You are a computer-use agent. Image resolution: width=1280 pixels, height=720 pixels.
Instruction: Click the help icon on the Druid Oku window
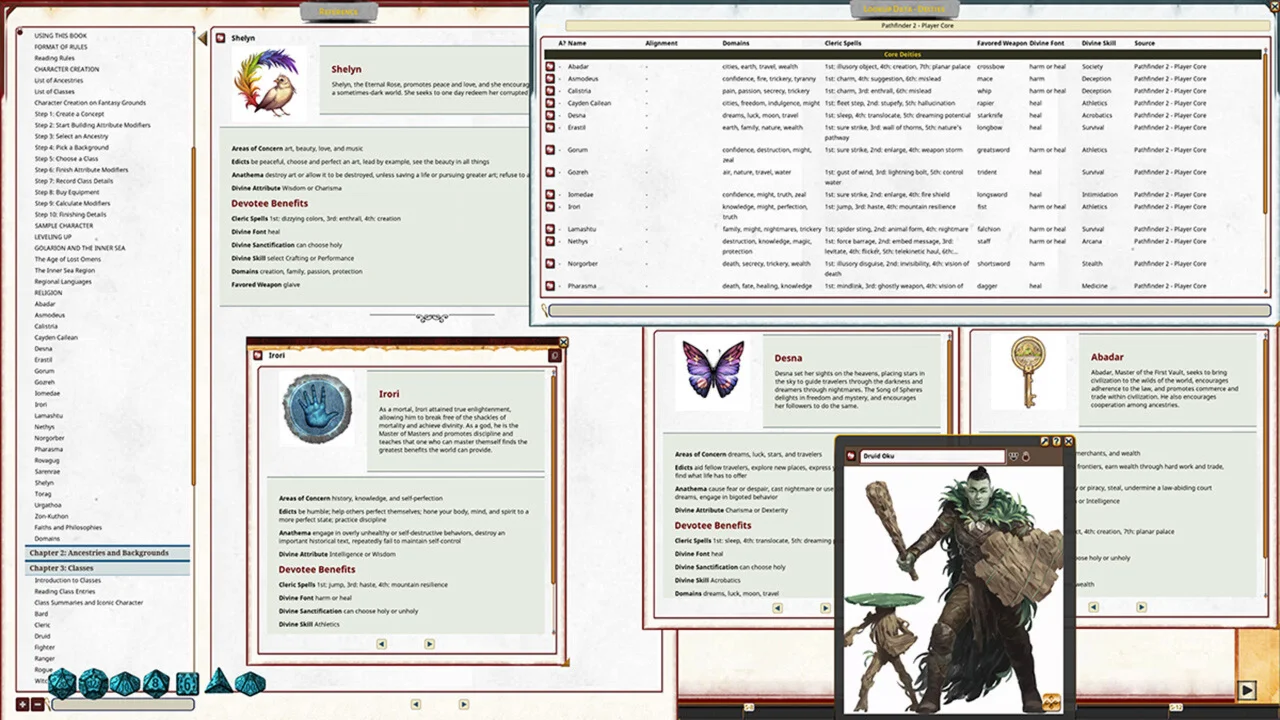click(1056, 441)
